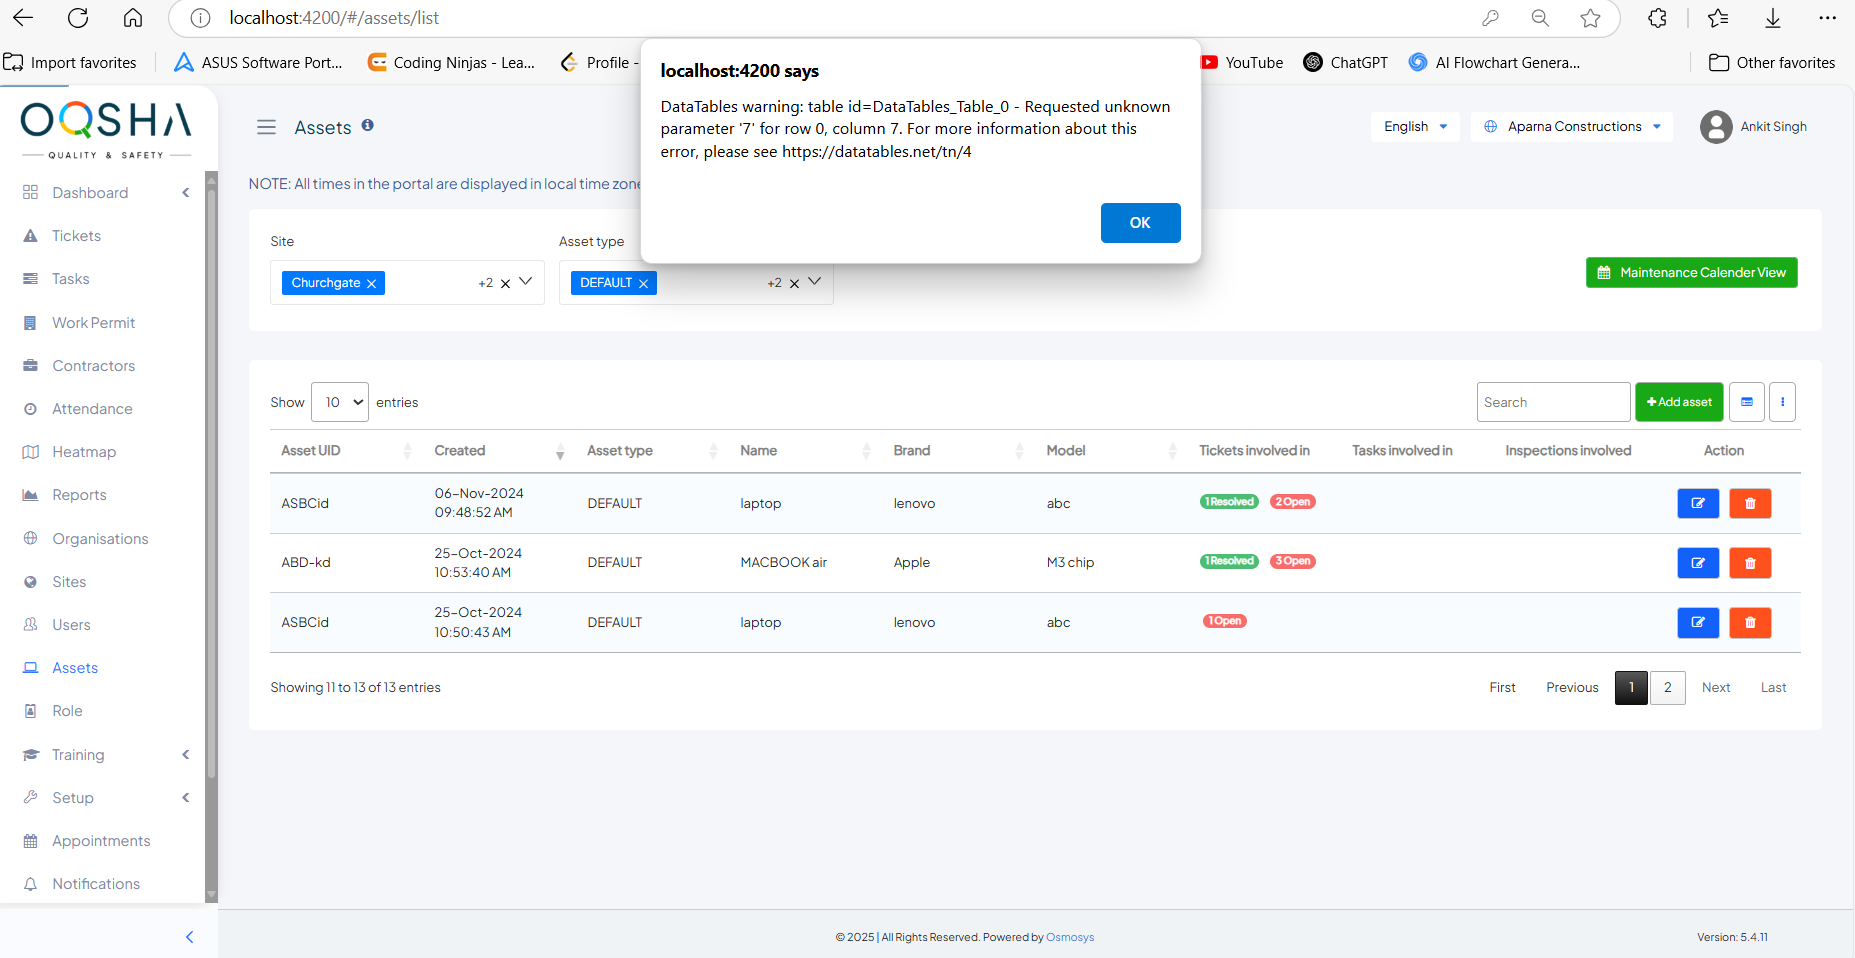Remove the DEFAULT asset type tag
This screenshot has height=958, width=1855.
(x=643, y=284)
